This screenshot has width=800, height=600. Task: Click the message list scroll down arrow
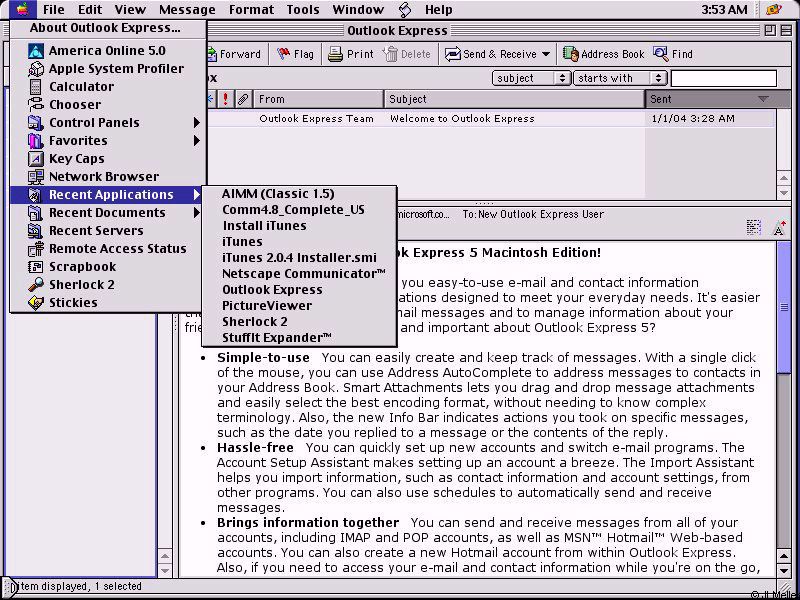(784, 192)
